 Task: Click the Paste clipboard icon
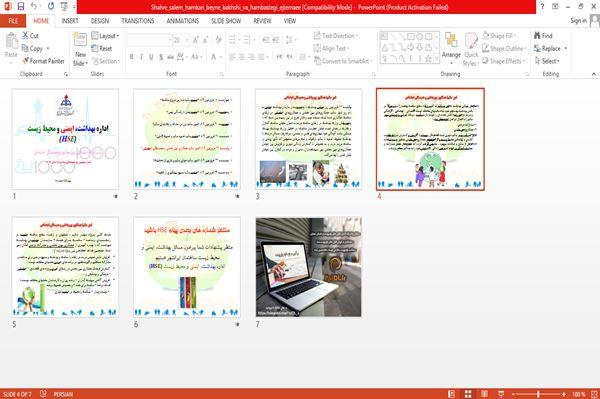pos(11,41)
